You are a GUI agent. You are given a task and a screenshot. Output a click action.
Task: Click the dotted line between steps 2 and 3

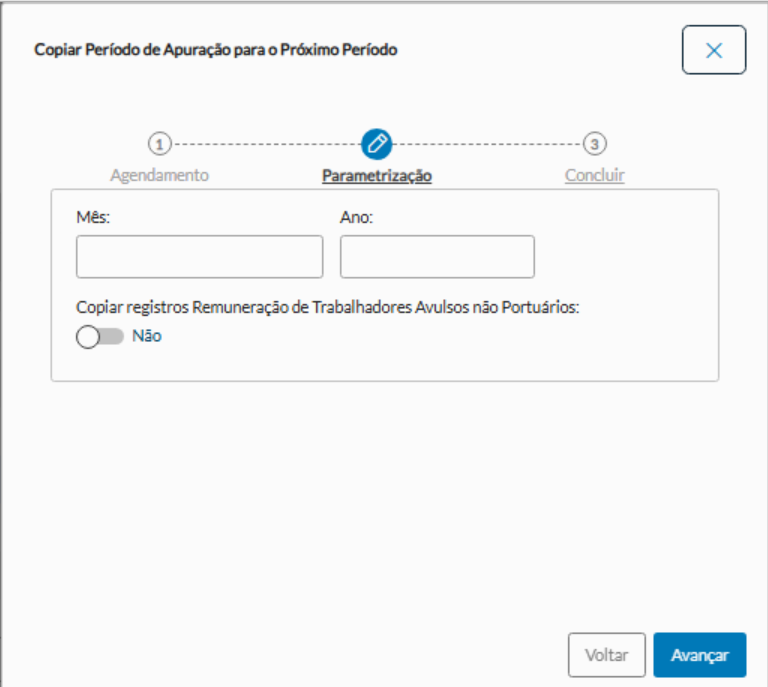click(487, 144)
